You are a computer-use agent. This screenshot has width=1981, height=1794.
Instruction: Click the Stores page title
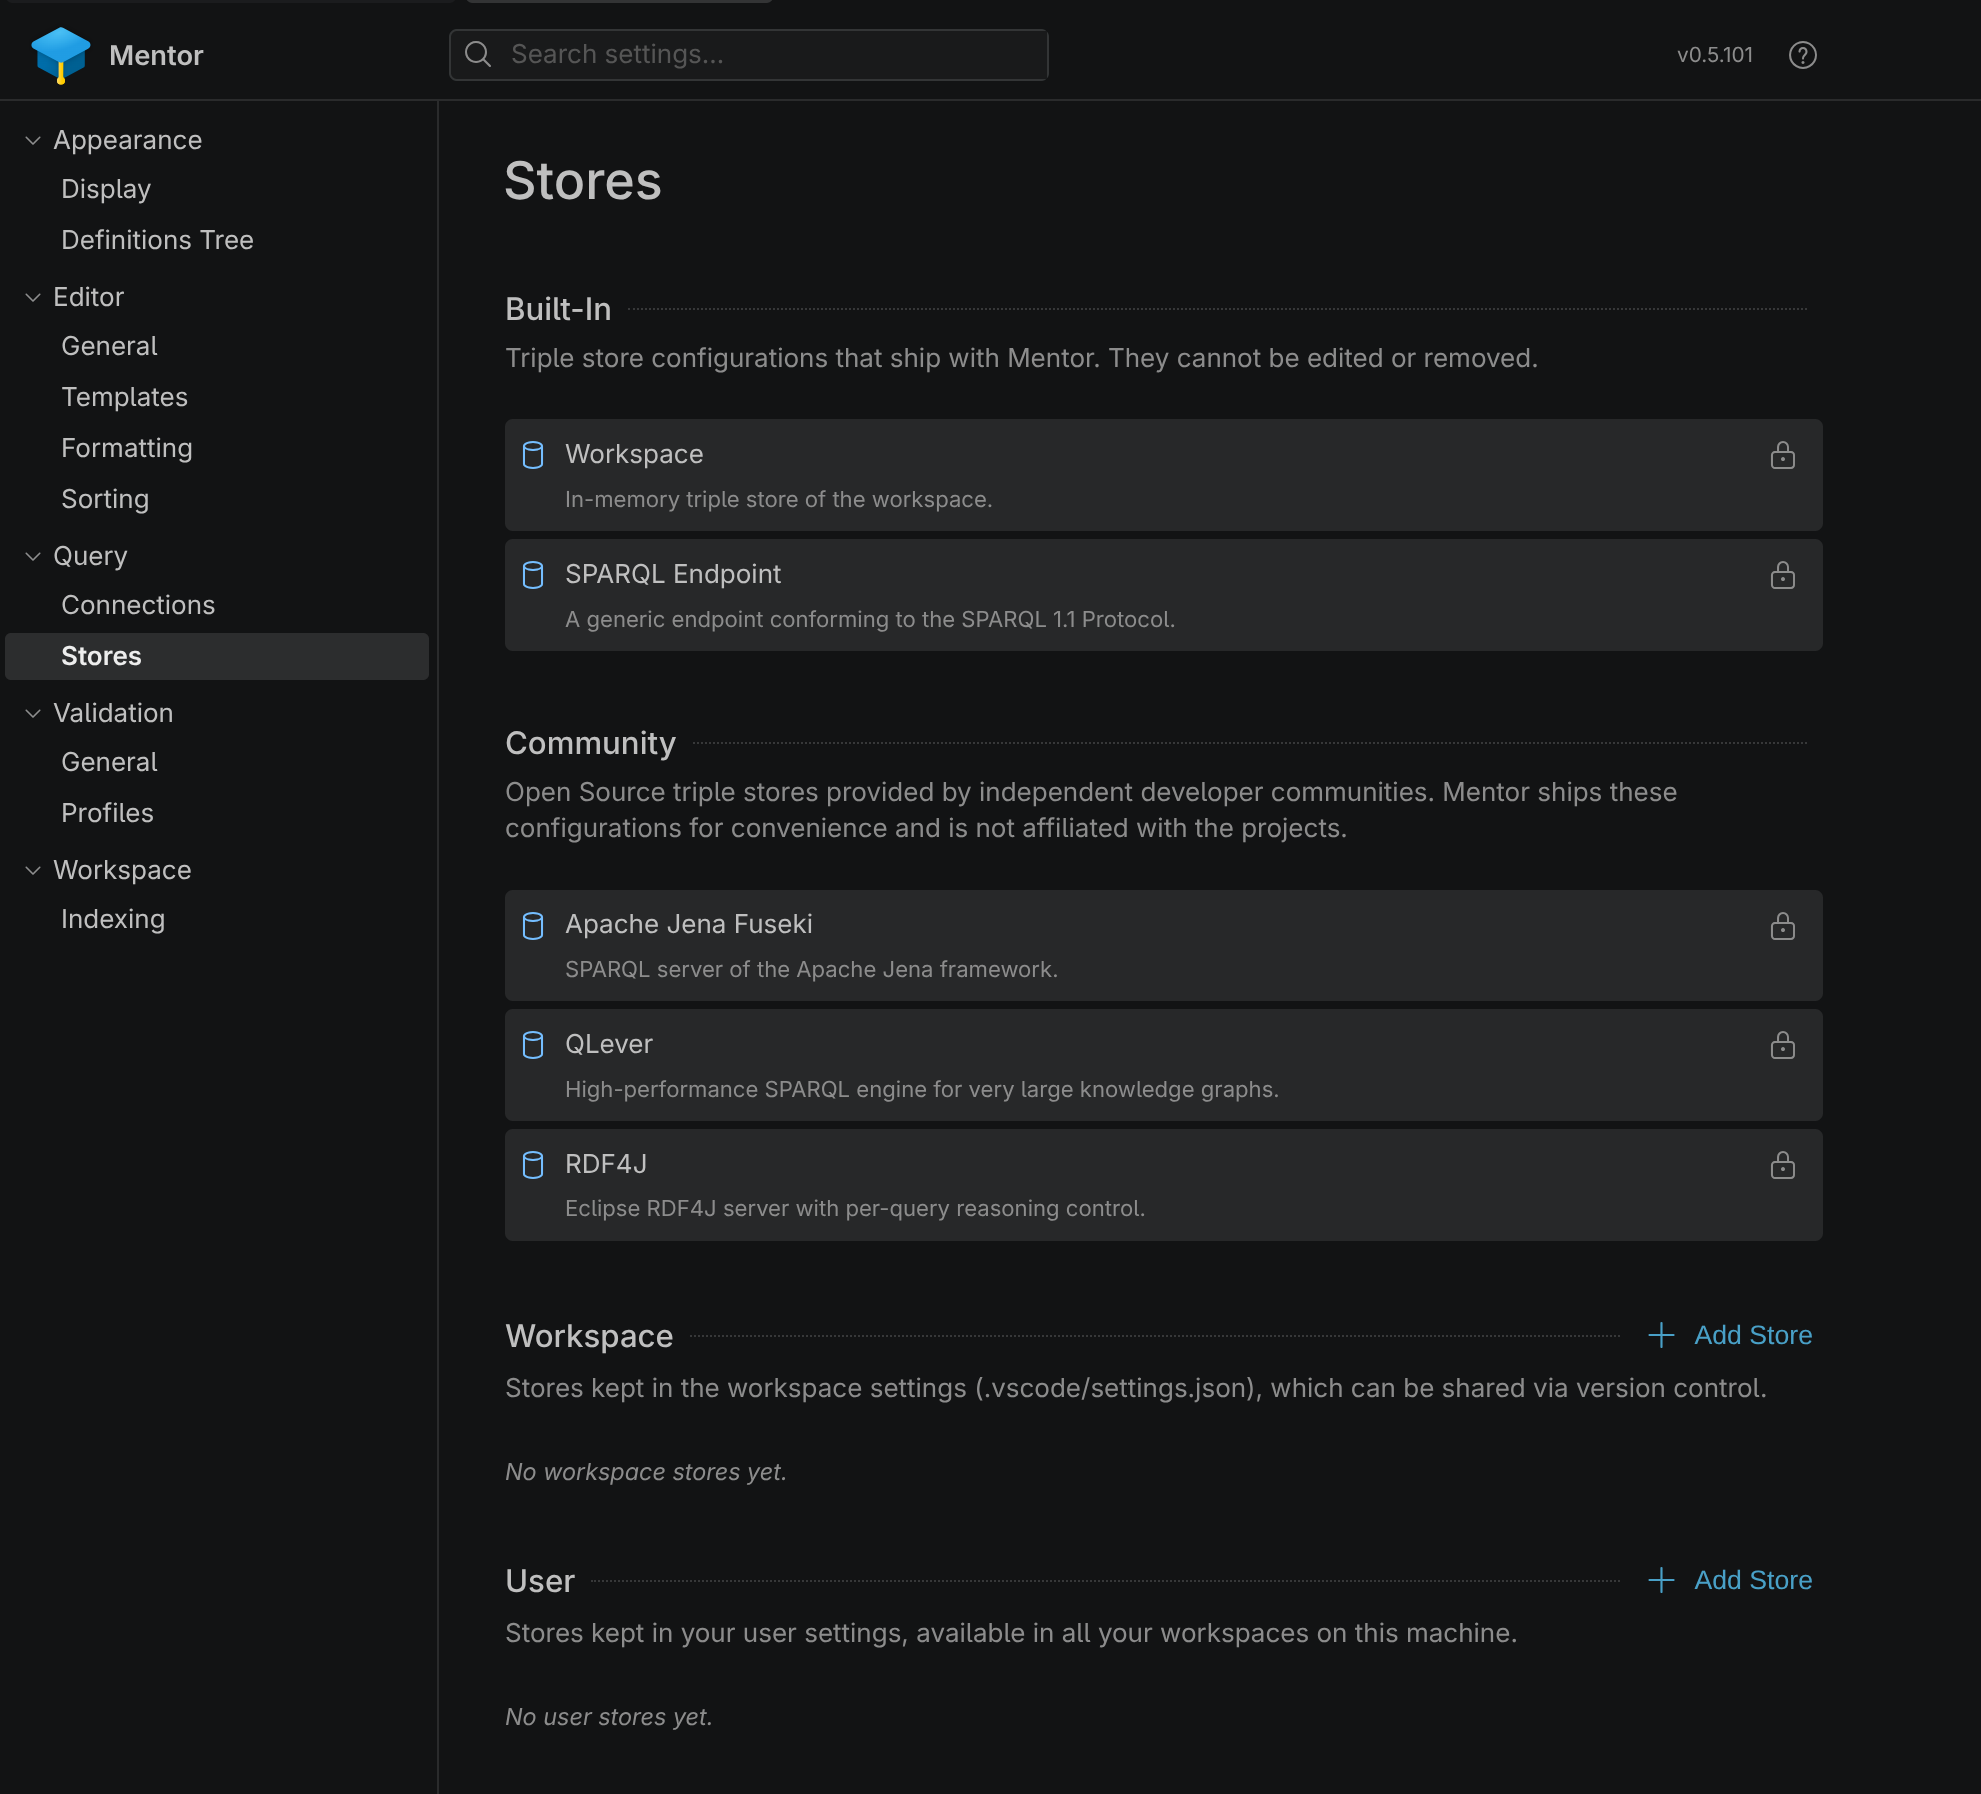coord(583,181)
